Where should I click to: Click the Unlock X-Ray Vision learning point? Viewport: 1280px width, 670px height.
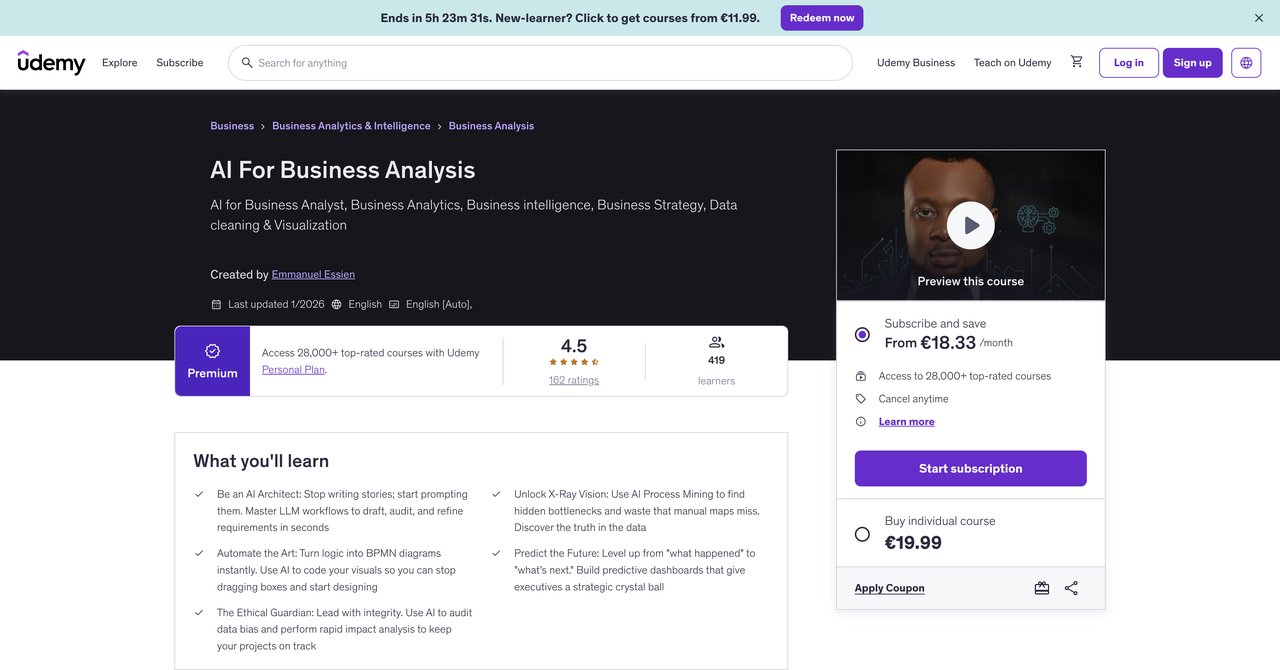638,511
